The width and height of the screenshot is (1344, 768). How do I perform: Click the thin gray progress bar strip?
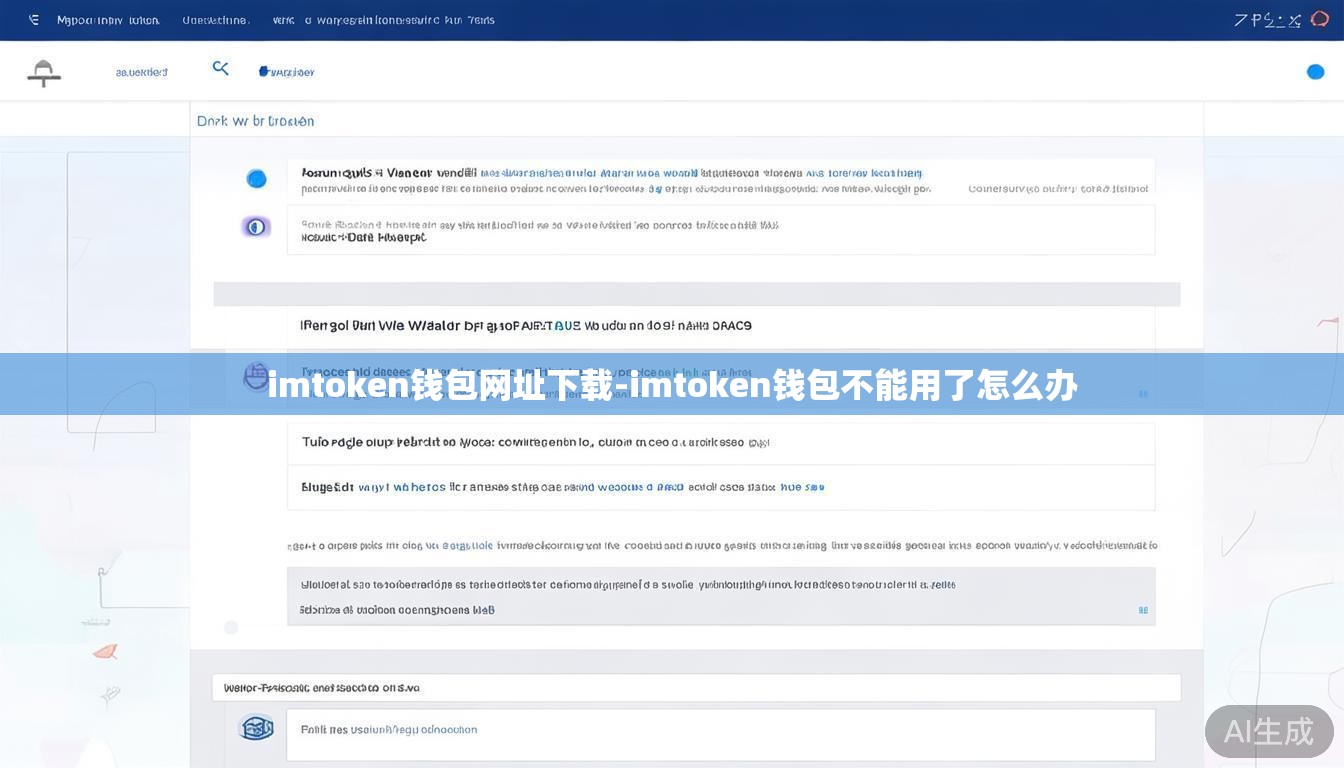[x=697, y=293]
